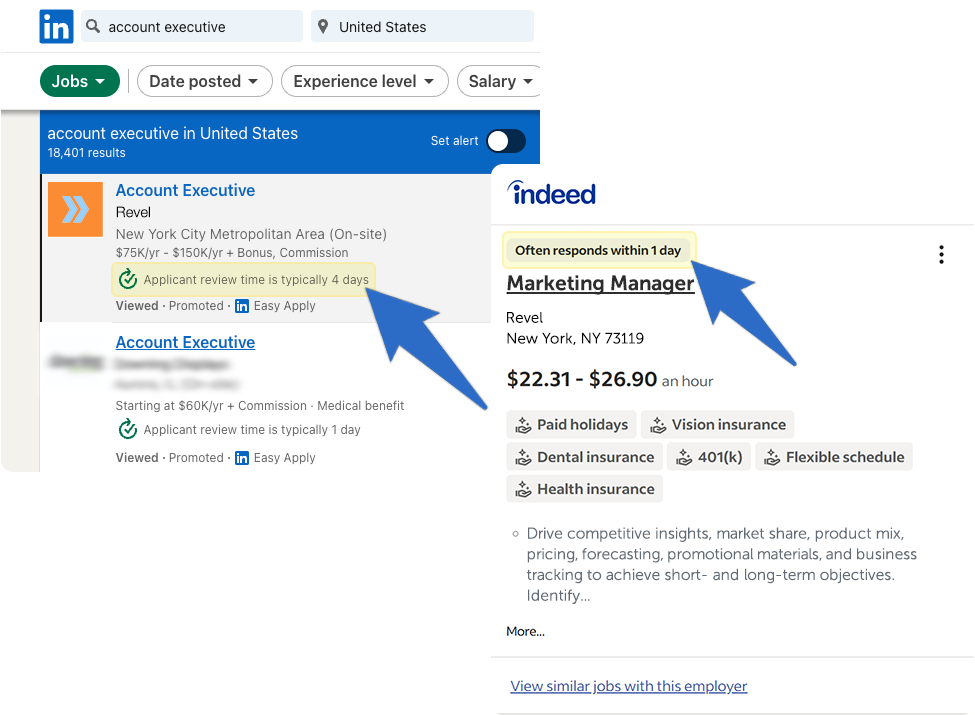
Task: Open the Jobs dropdown filter
Action: click(x=80, y=81)
